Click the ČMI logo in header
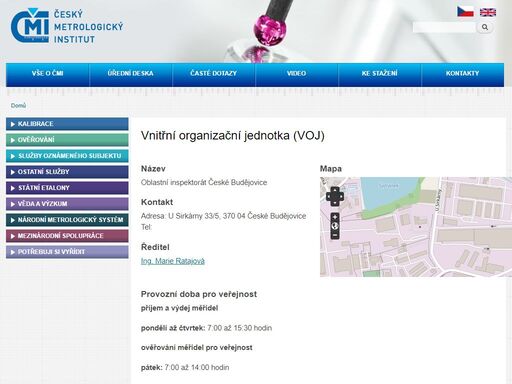The image size is (512, 384). click(67, 26)
